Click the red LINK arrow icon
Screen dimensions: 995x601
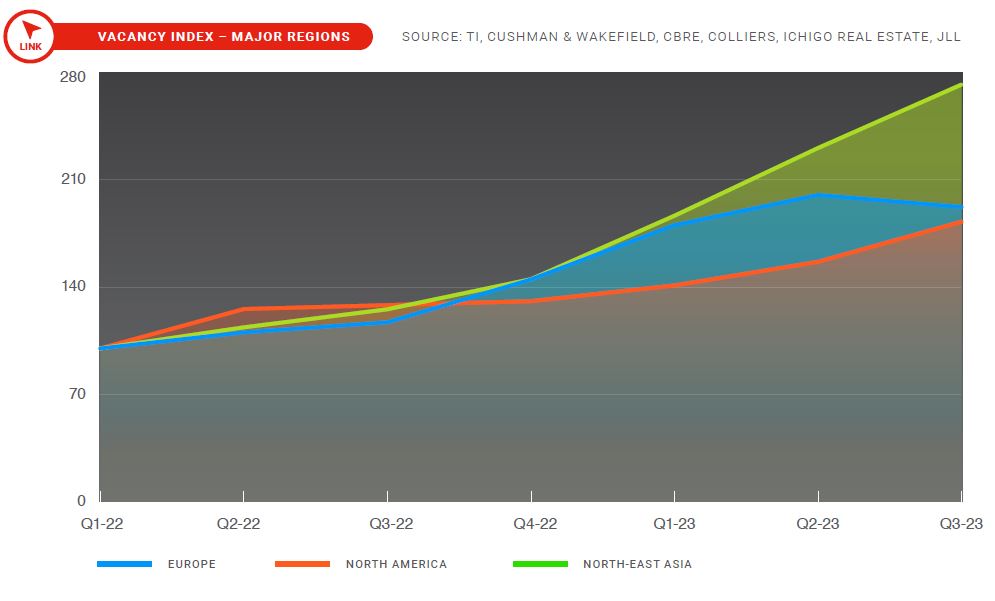(x=30, y=36)
